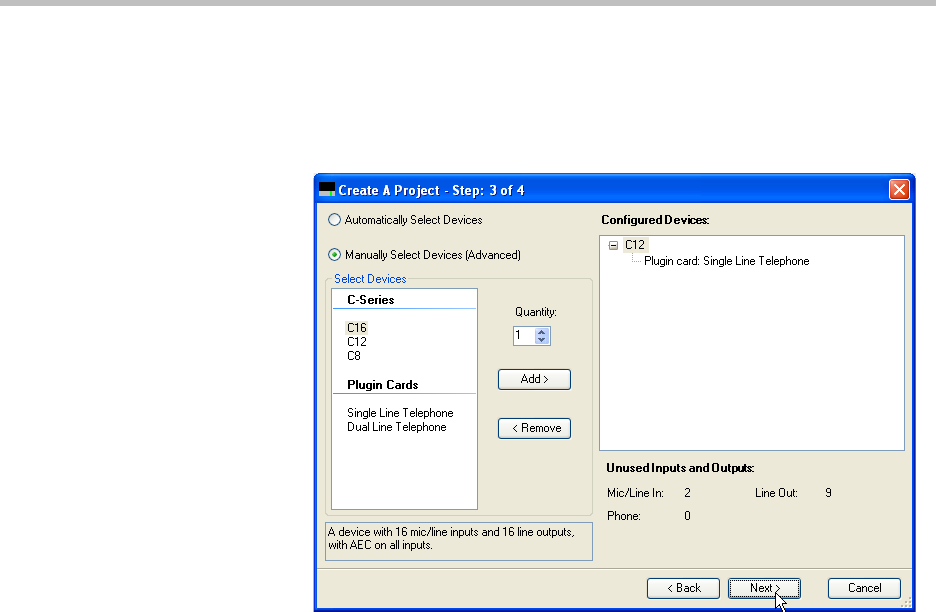Decrease the Quantity with the down arrow

(542, 341)
